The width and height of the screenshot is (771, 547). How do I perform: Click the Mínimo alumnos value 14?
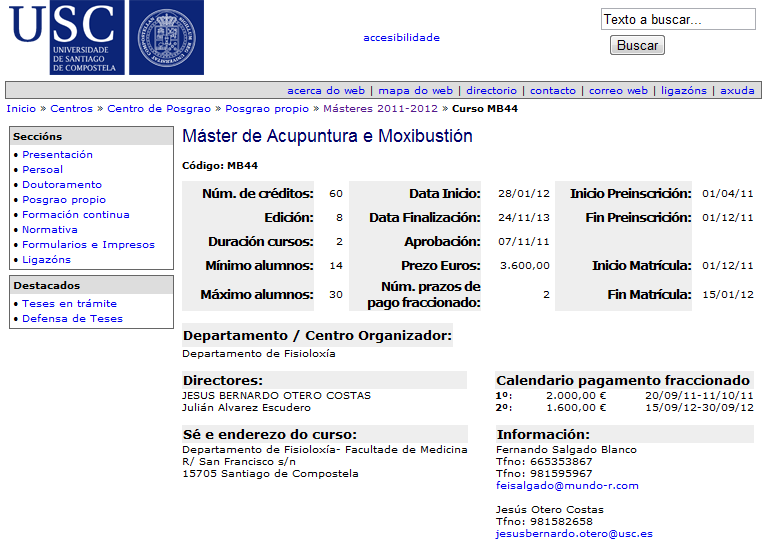click(x=336, y=266)
